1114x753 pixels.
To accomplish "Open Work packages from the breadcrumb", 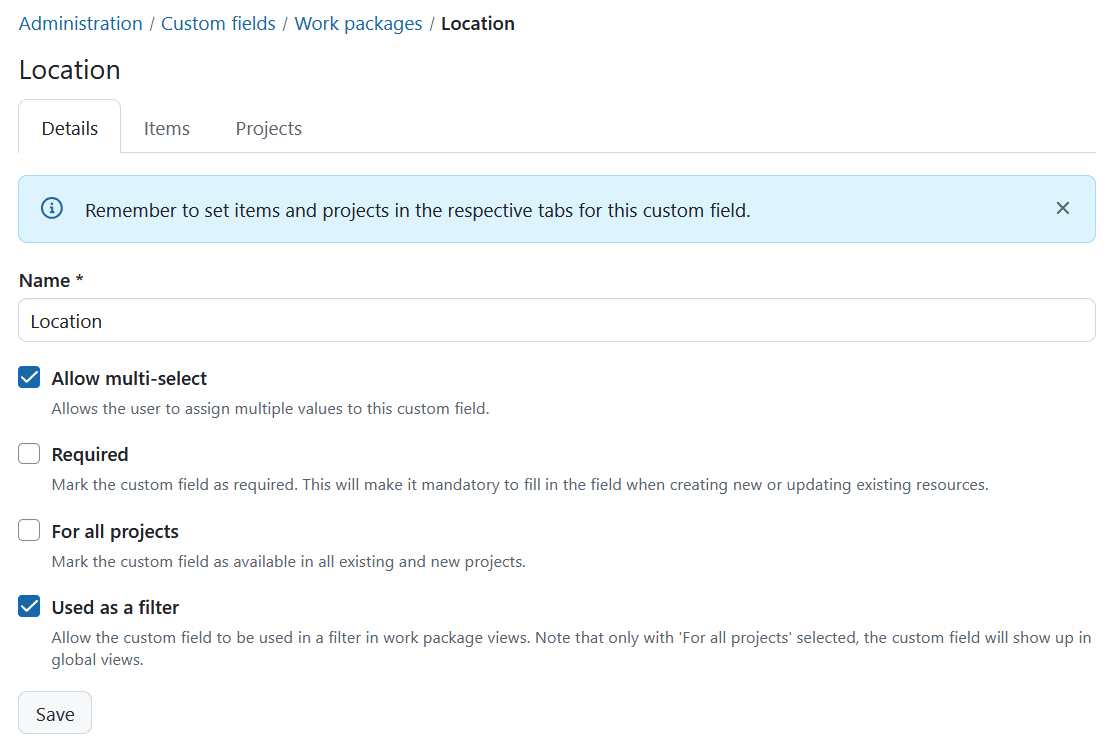I will point(358,23).
